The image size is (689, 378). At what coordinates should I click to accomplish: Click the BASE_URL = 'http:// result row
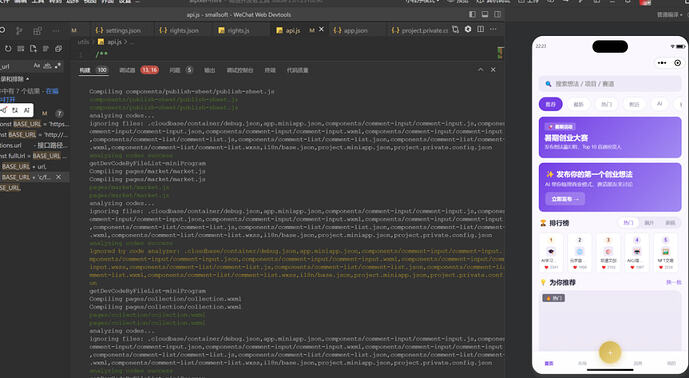tap(35, 134)
